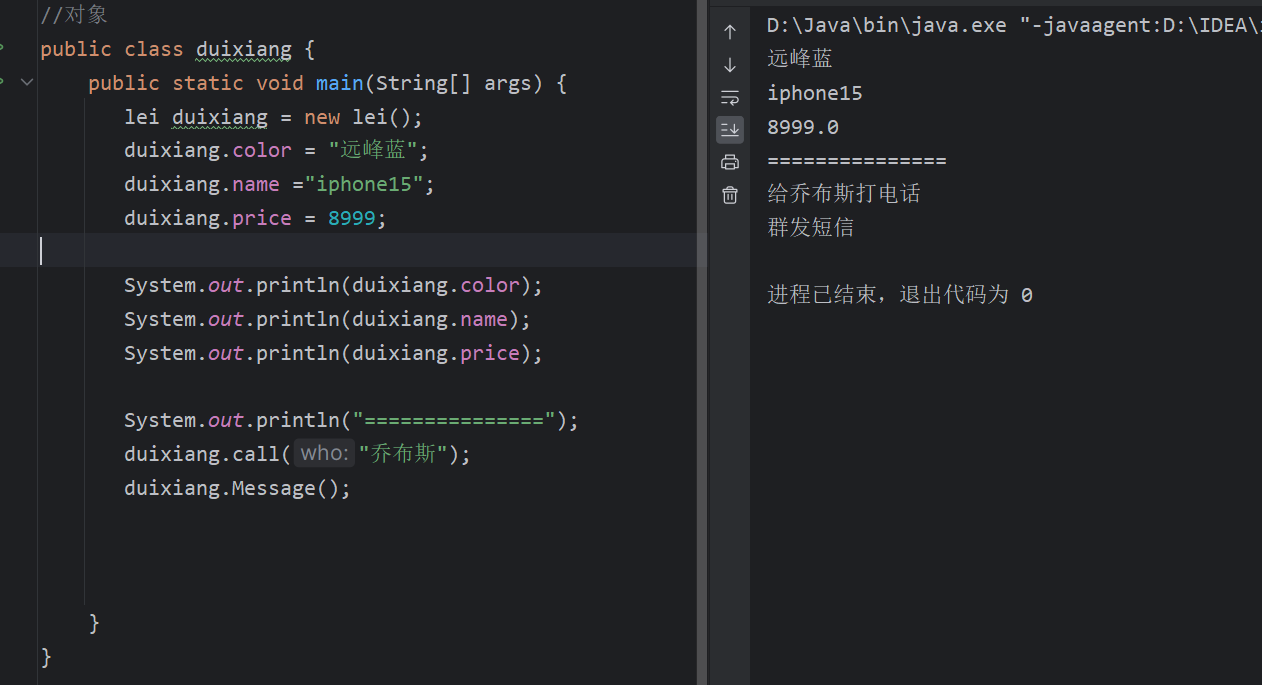Run main method from gutter arrow
Viewport: 1262px width, 685px height.
point(3,81)
